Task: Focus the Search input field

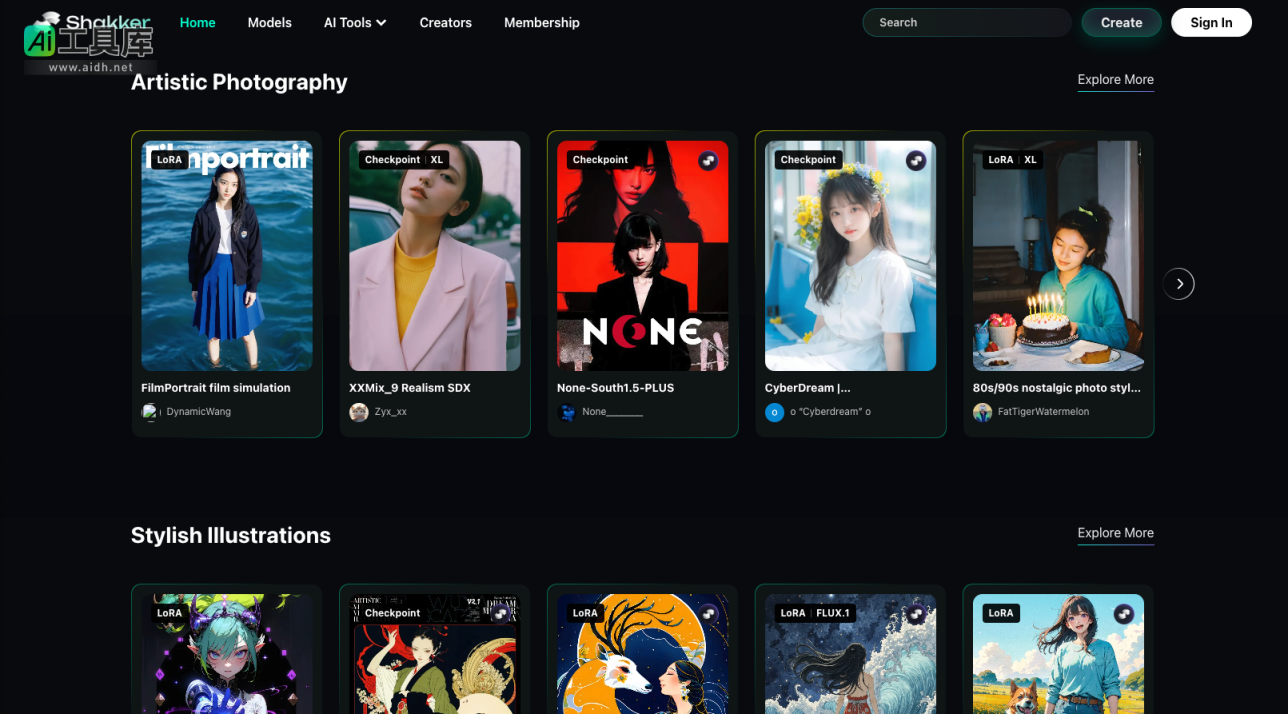Action: click(966, 22)
